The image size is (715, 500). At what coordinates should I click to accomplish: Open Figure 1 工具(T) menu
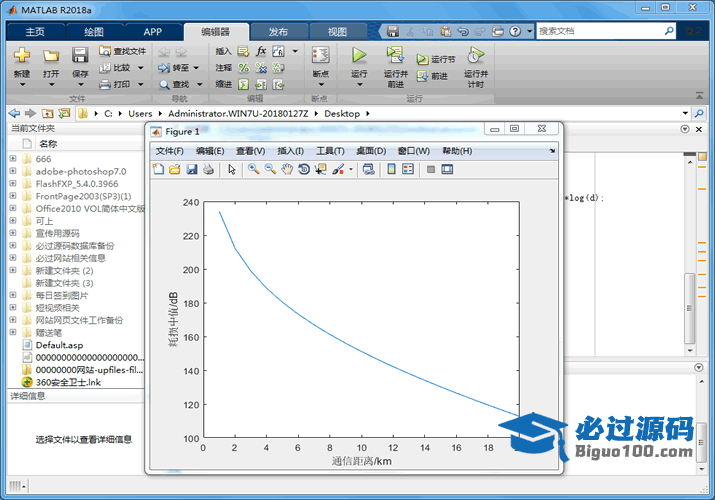pyautogui.click(x=330, y=151)
